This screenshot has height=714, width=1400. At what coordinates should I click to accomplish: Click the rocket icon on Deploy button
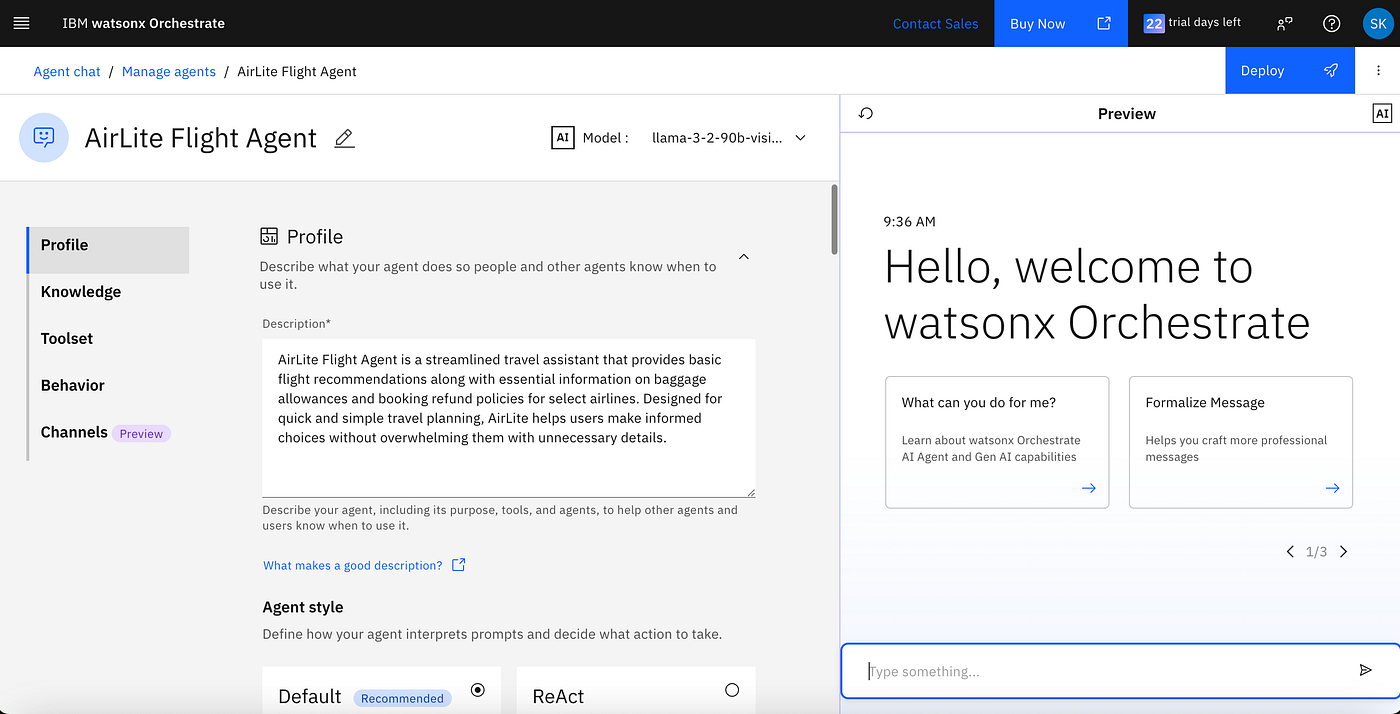(1330, 71)
